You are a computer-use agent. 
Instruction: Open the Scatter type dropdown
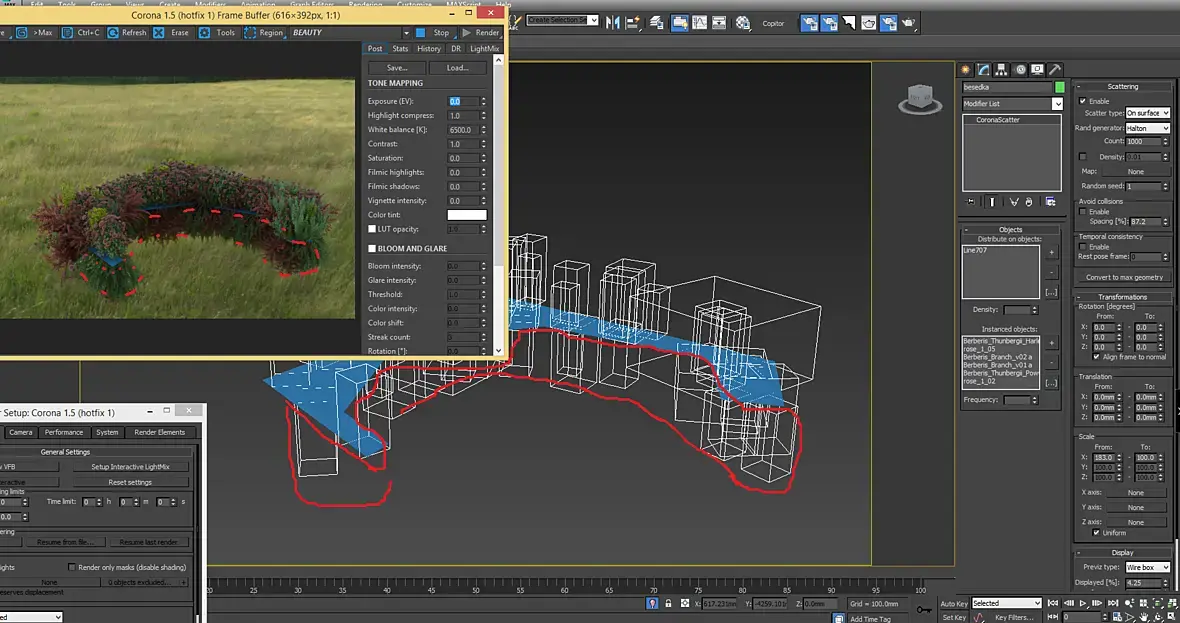pos(1147,113)
